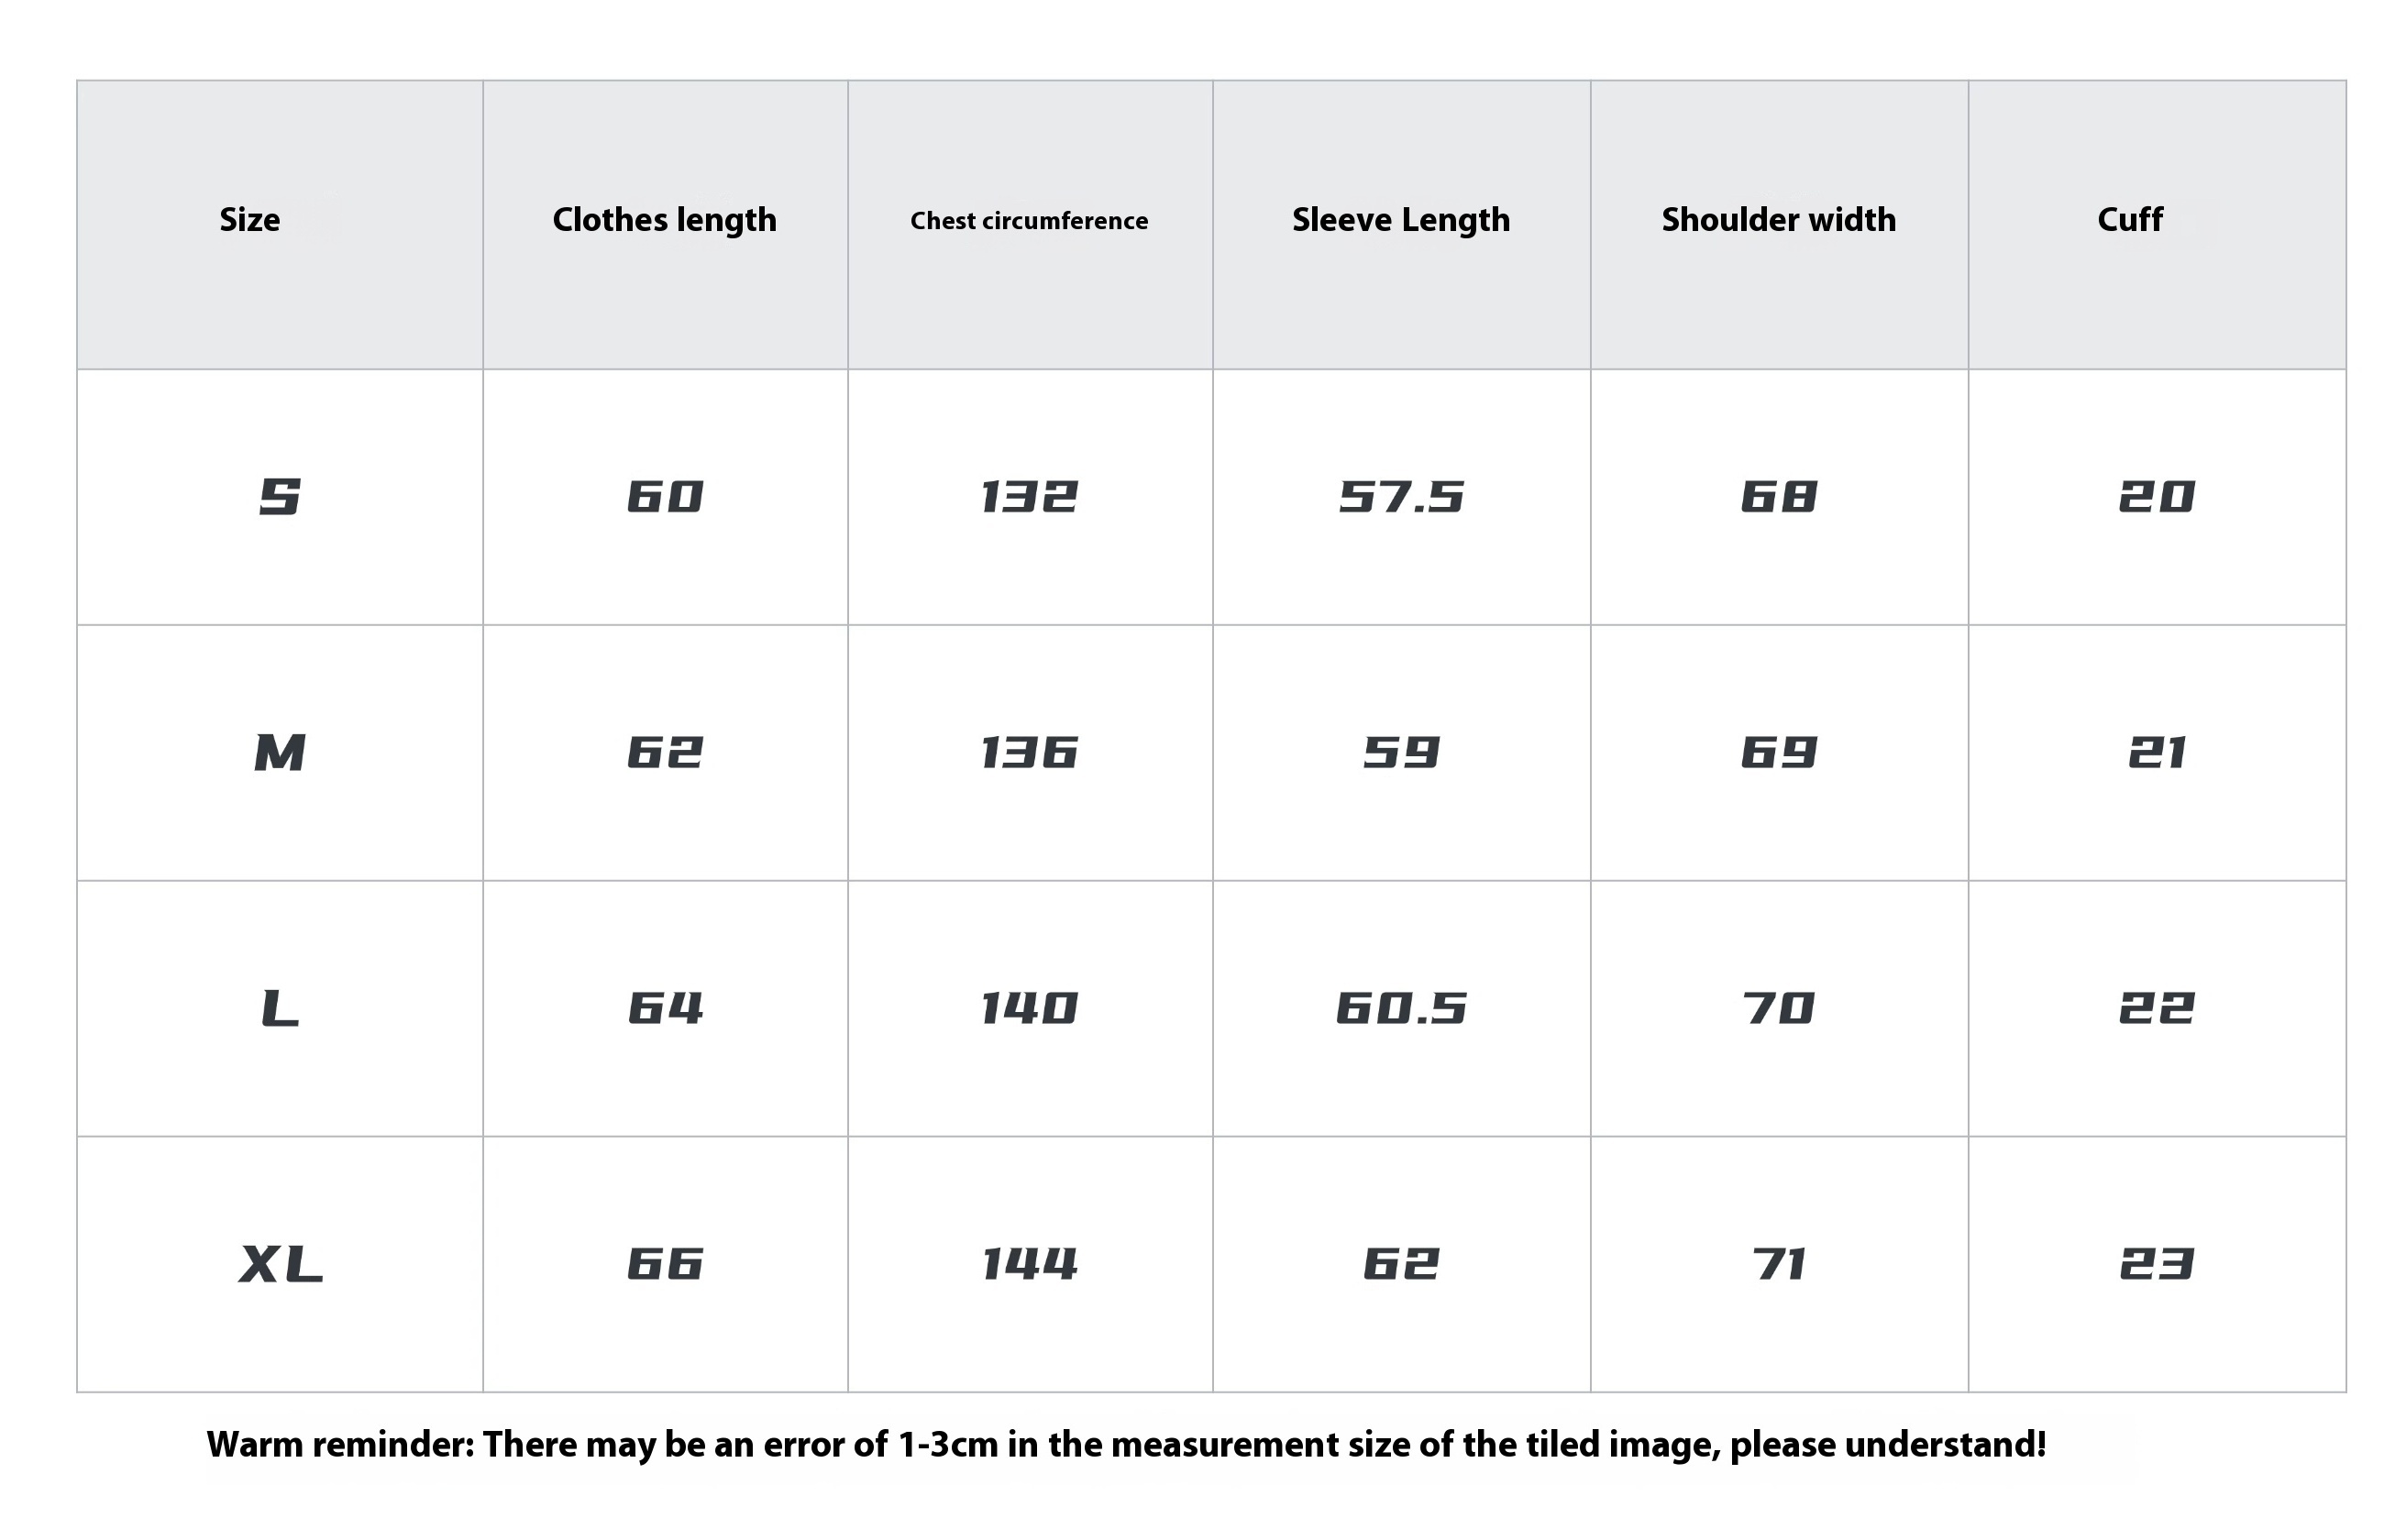The width and height of the screenshot is (2384, 1540).
Task: Select the 64 clothes length cell
Action: (665, 1008)
